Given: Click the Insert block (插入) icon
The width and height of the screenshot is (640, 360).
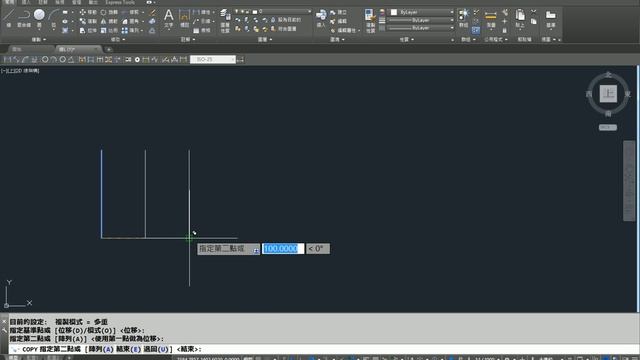Looking at the screenshot, I should click(321, 18).
